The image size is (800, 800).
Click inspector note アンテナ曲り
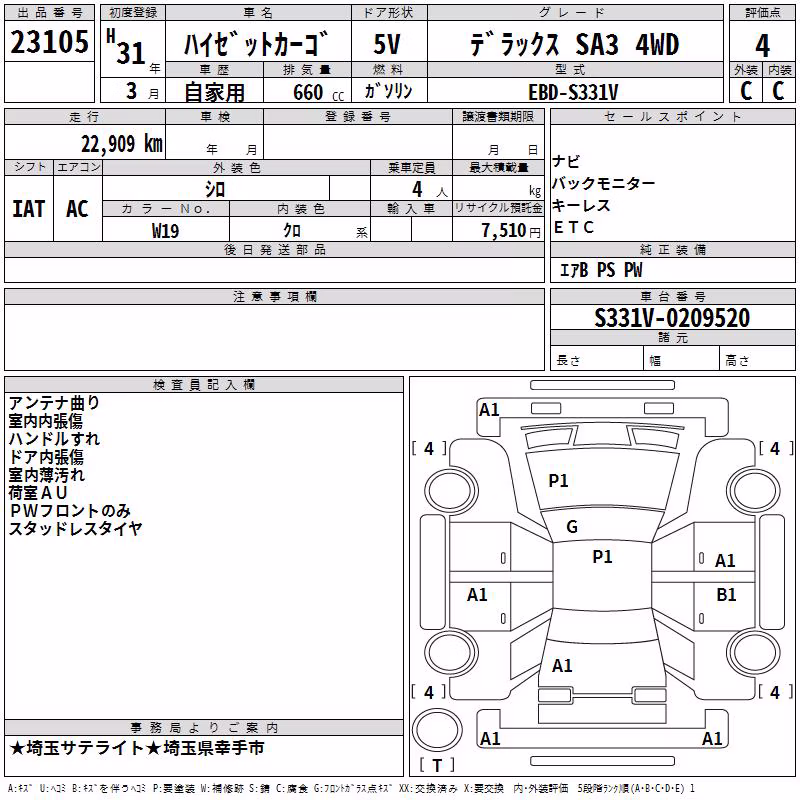tap(54, 403)
